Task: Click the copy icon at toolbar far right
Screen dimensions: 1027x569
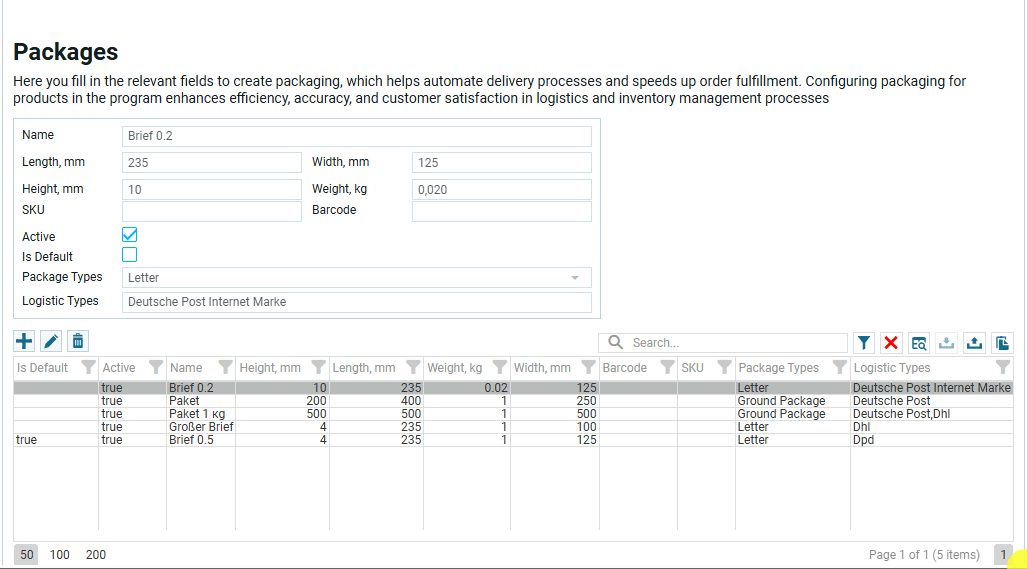Action: (x=1002, y=343)
